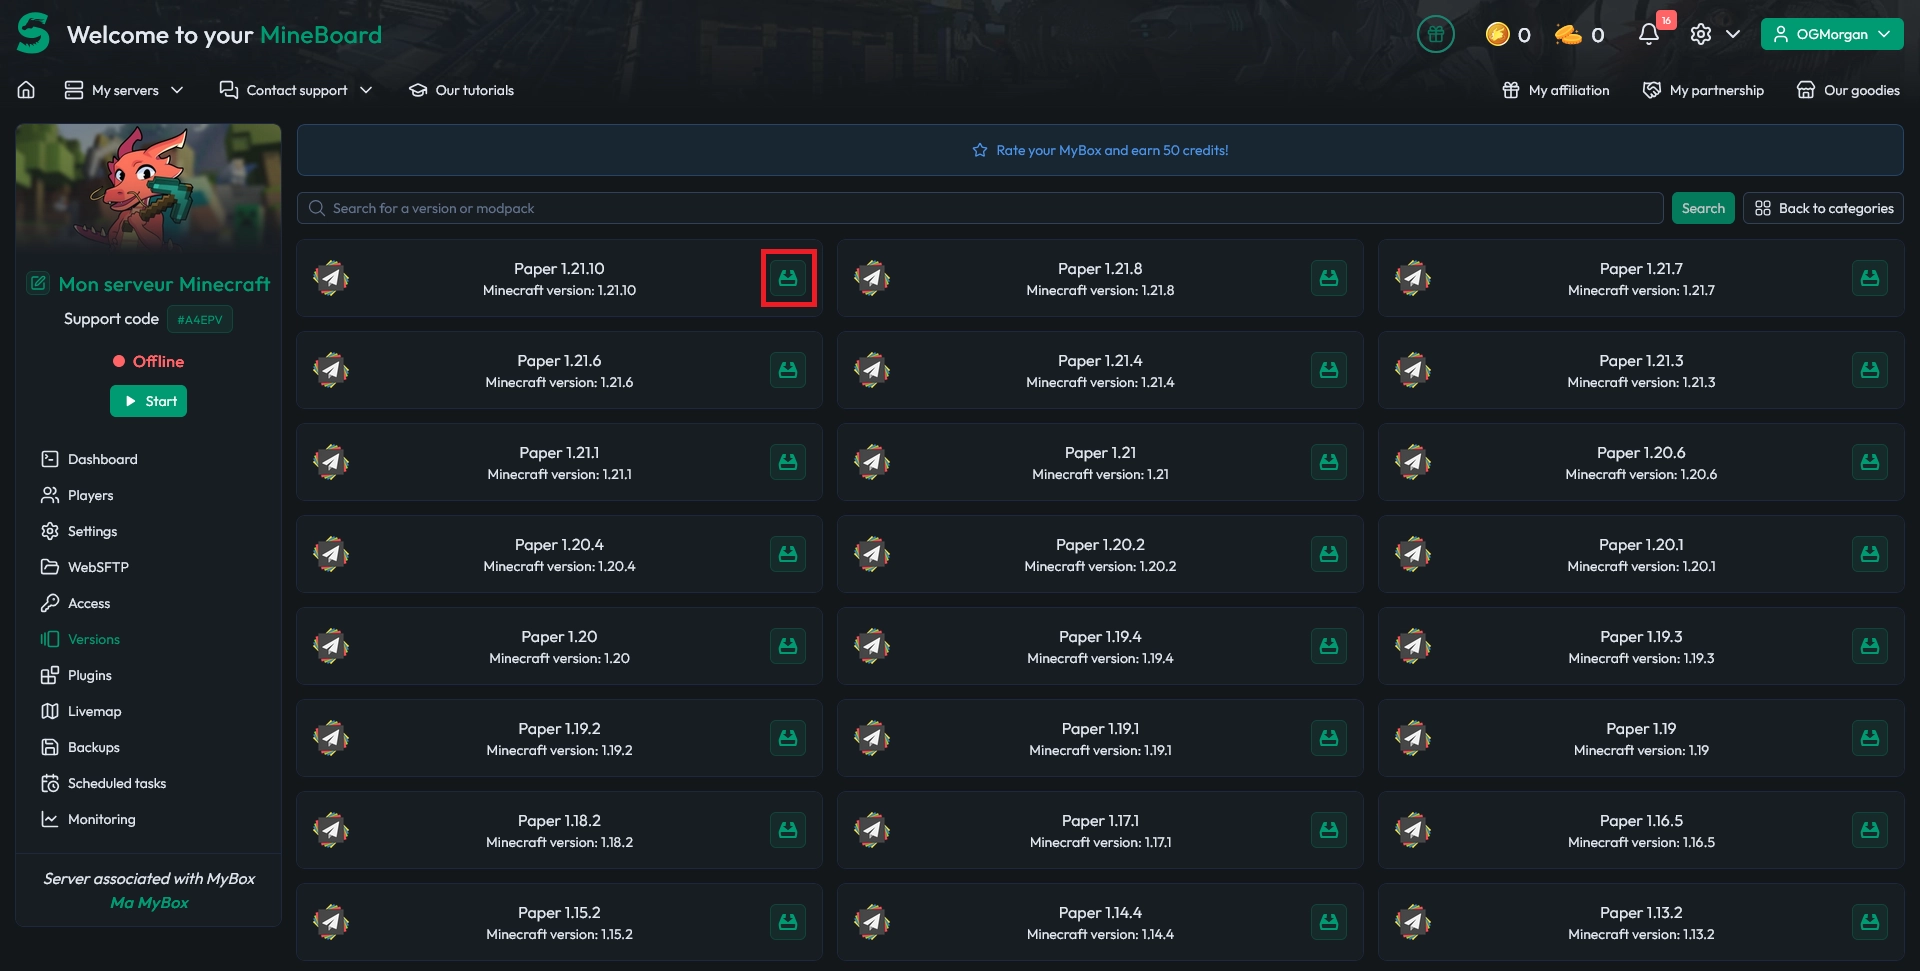Type in the version search field

(x=980, y=208)
